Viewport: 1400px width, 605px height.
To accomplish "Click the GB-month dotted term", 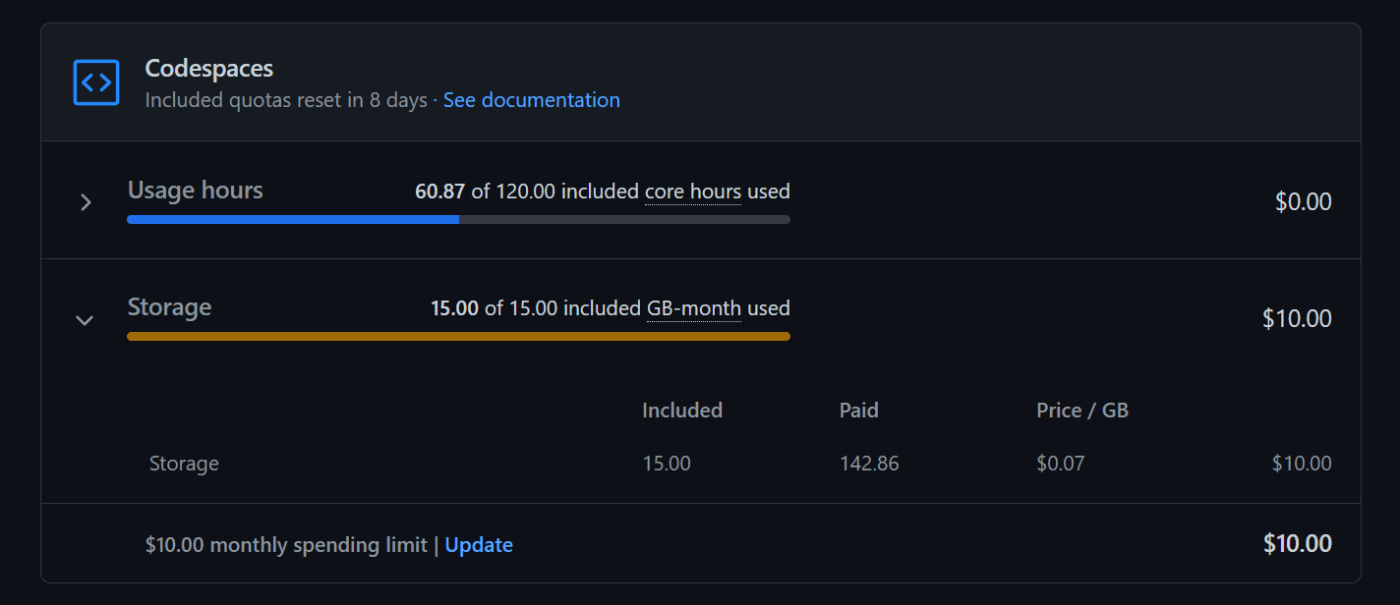I will (694, 308).
